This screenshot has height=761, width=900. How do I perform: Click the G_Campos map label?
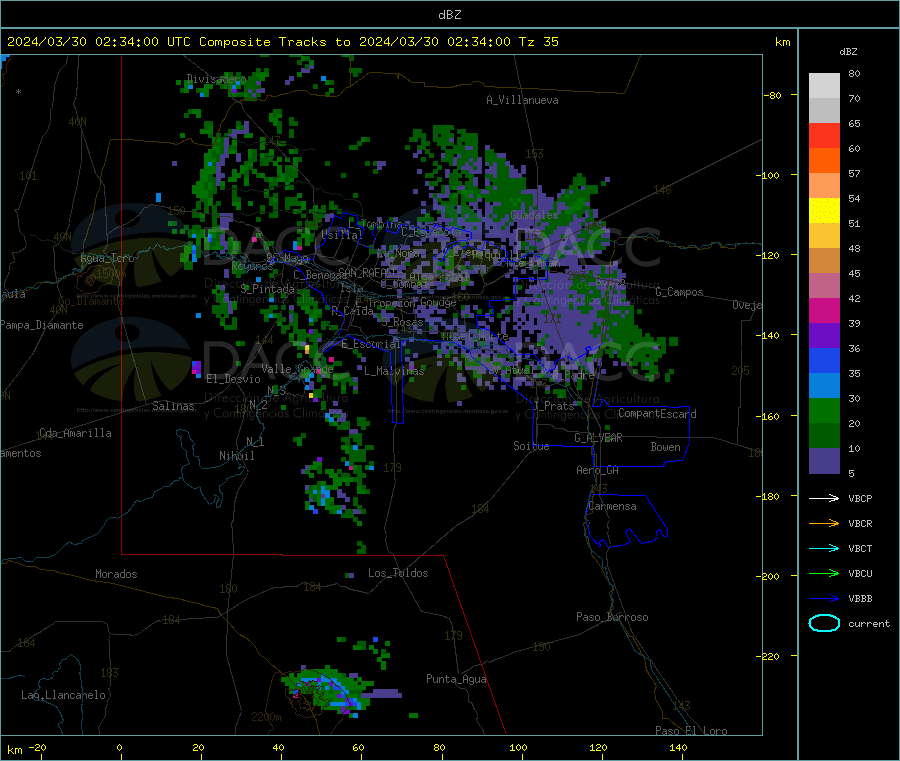point(680,292)
